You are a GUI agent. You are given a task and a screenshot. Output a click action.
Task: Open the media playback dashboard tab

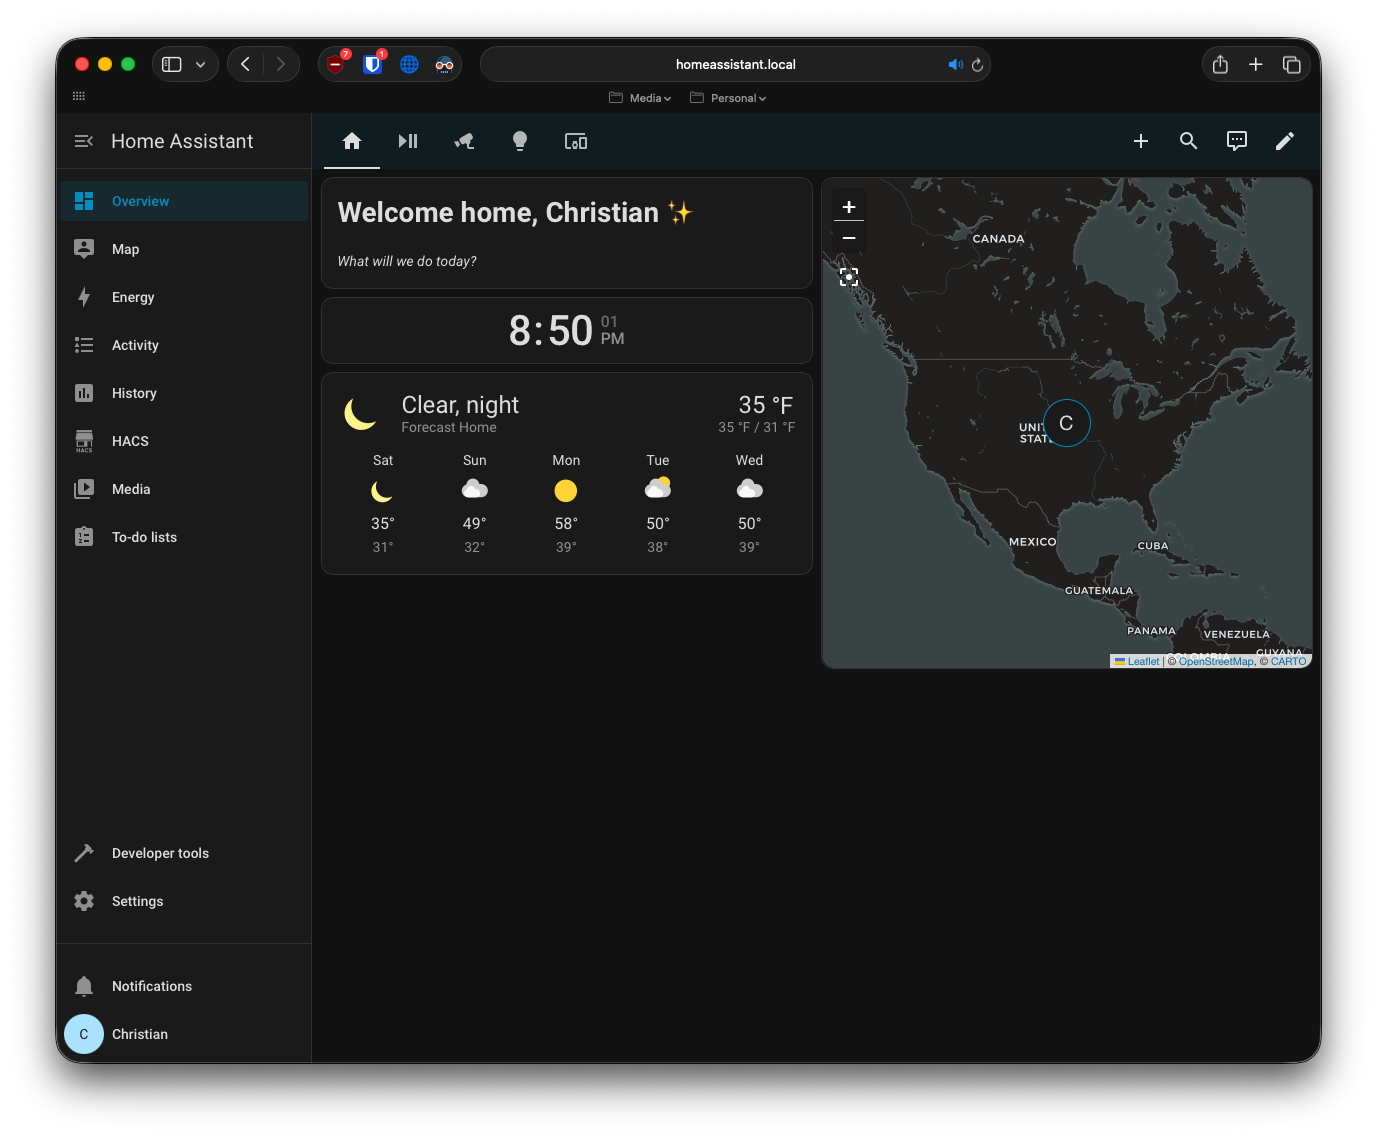(x=408, y=141)
